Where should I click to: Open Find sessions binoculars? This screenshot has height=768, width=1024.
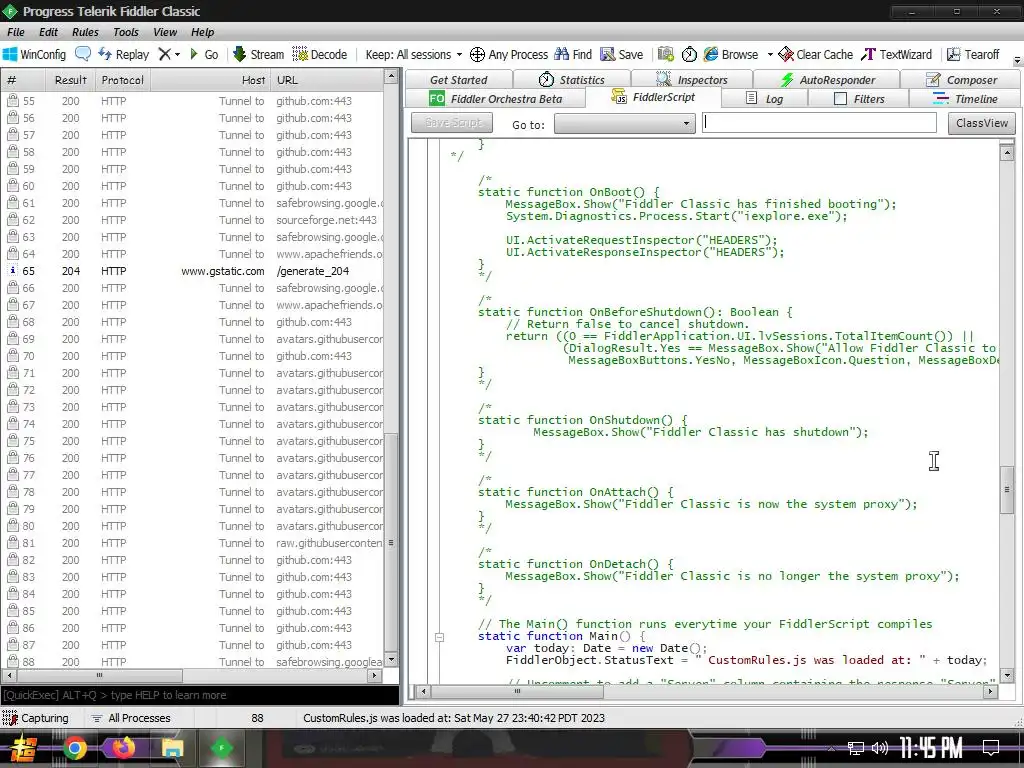click(x=573, y=54)
